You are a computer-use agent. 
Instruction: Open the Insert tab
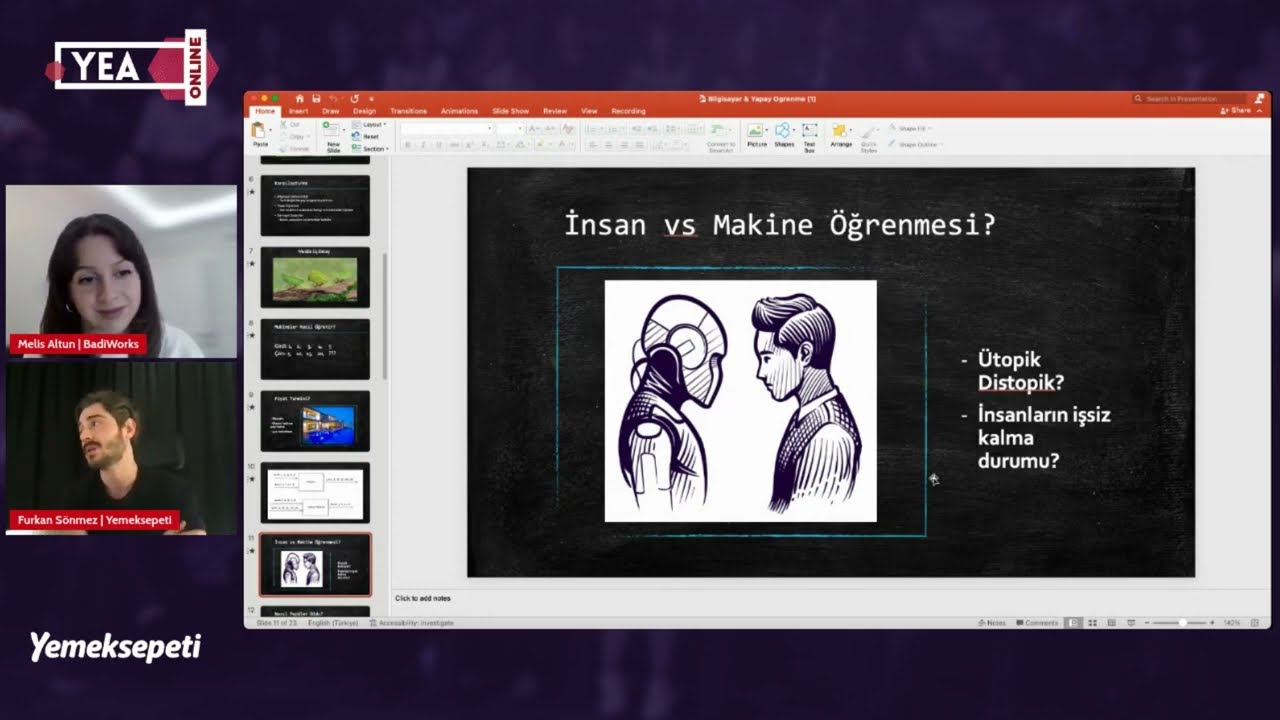pyautogui.click(x=299, y=111)
